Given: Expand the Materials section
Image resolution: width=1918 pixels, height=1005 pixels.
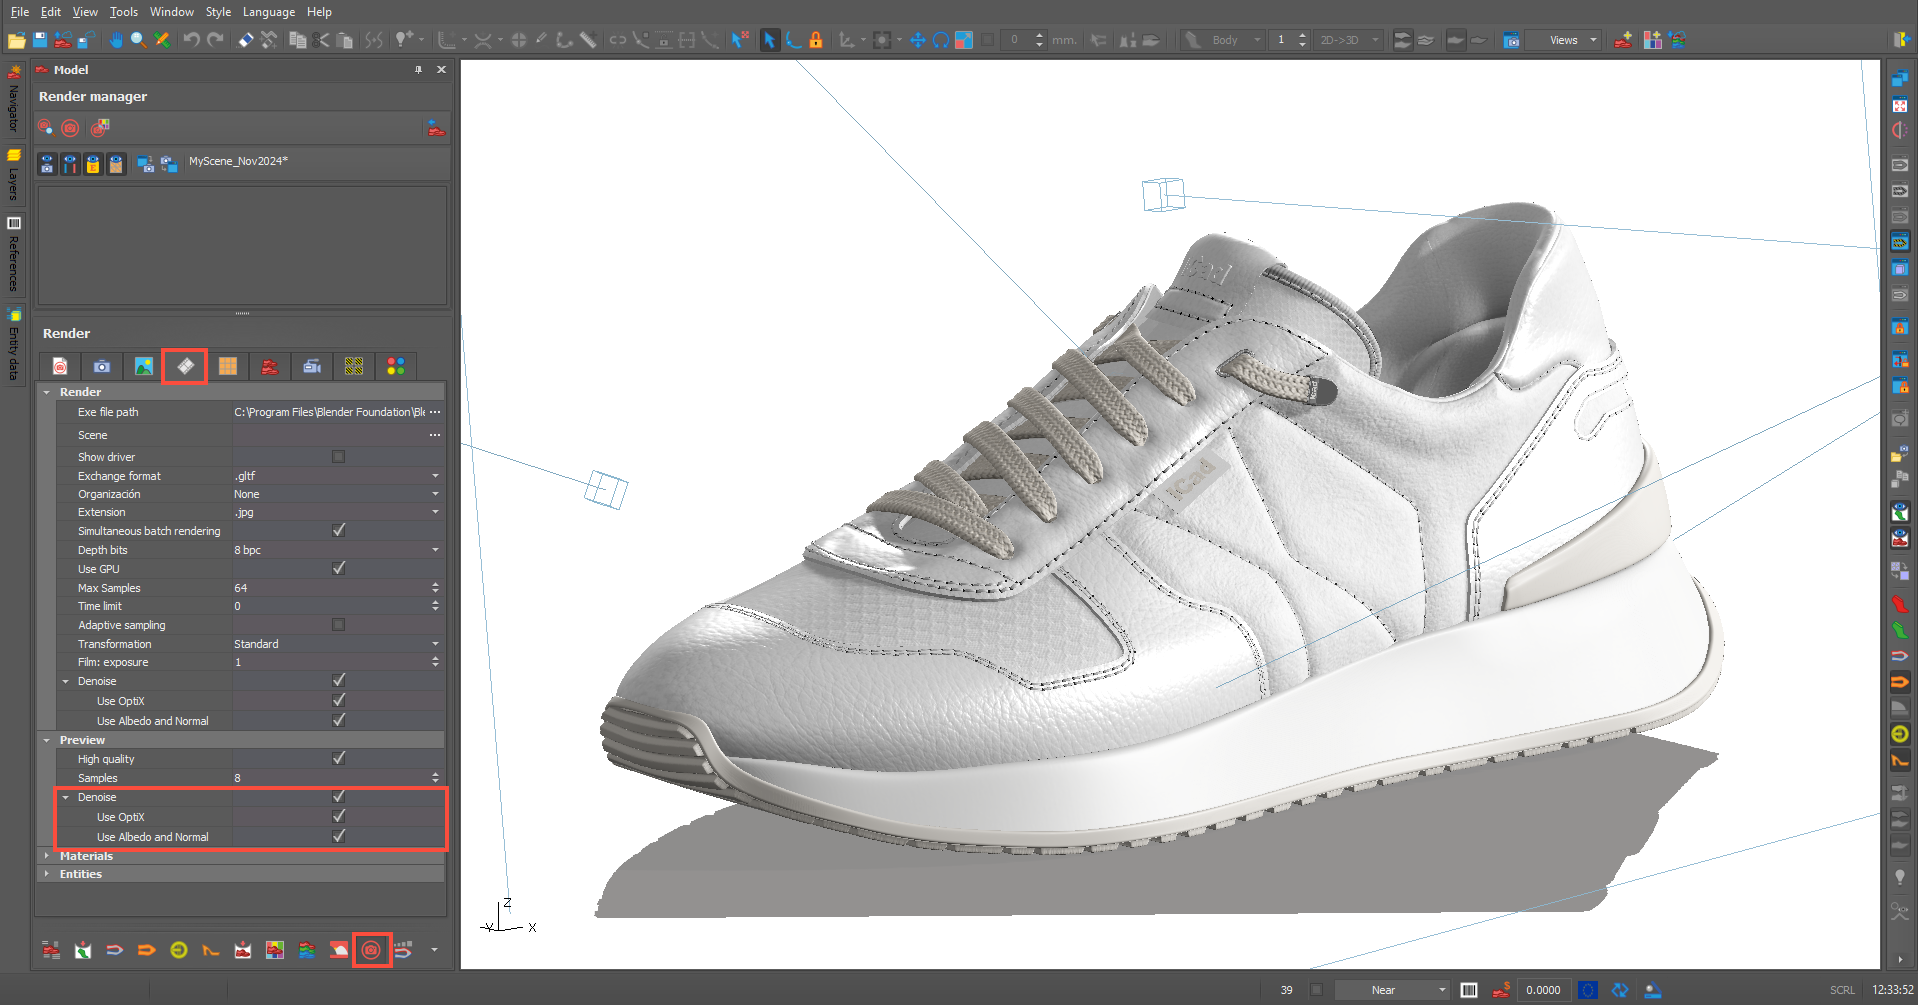Looking at the screenshot, I should pos(47,856).
